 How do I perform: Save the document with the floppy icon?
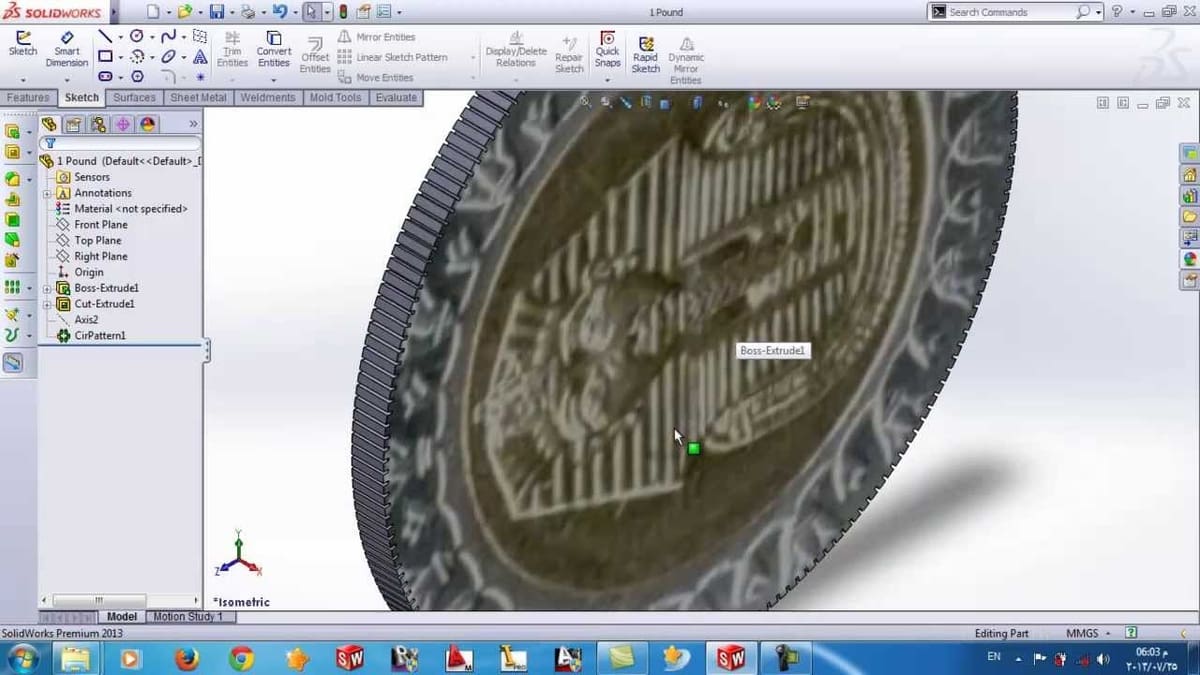216,12
